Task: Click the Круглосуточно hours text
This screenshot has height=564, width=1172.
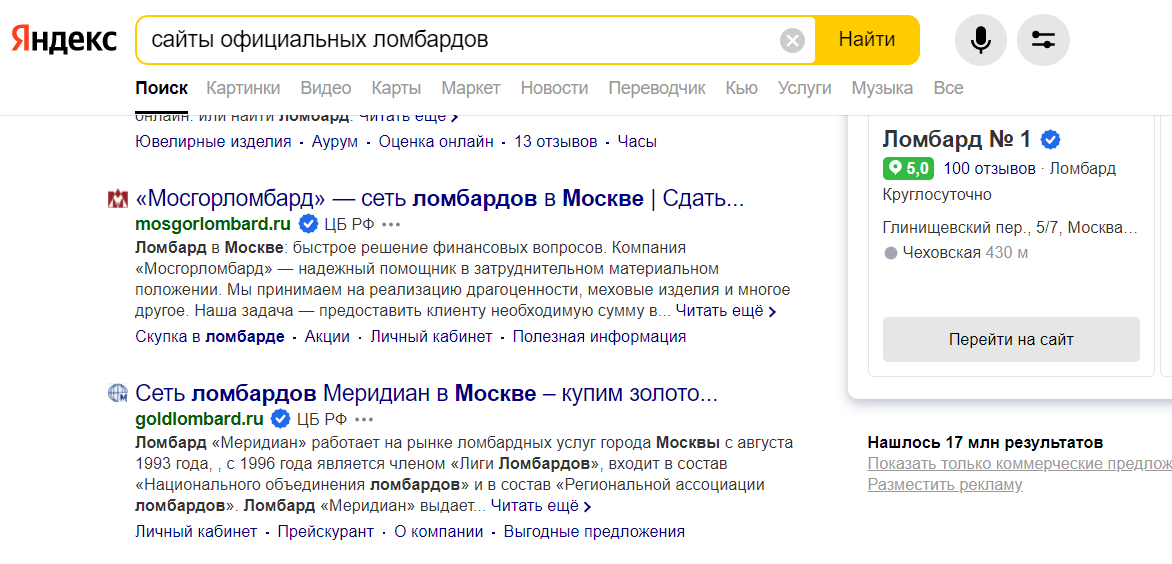Action: 937,196
